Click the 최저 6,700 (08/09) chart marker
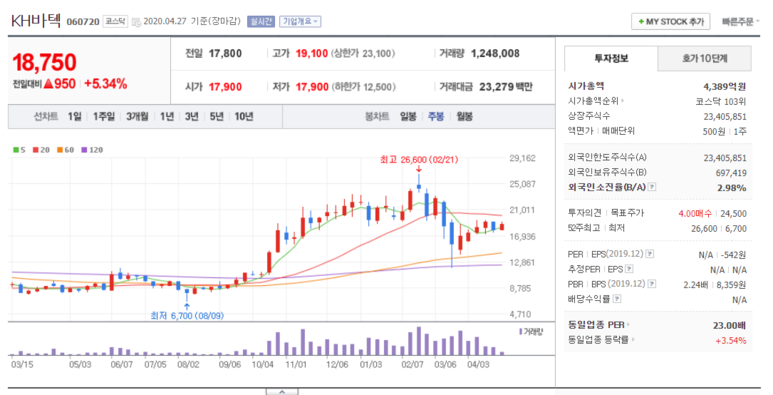Screen dimensions: 773x395 tap(187, 316)
